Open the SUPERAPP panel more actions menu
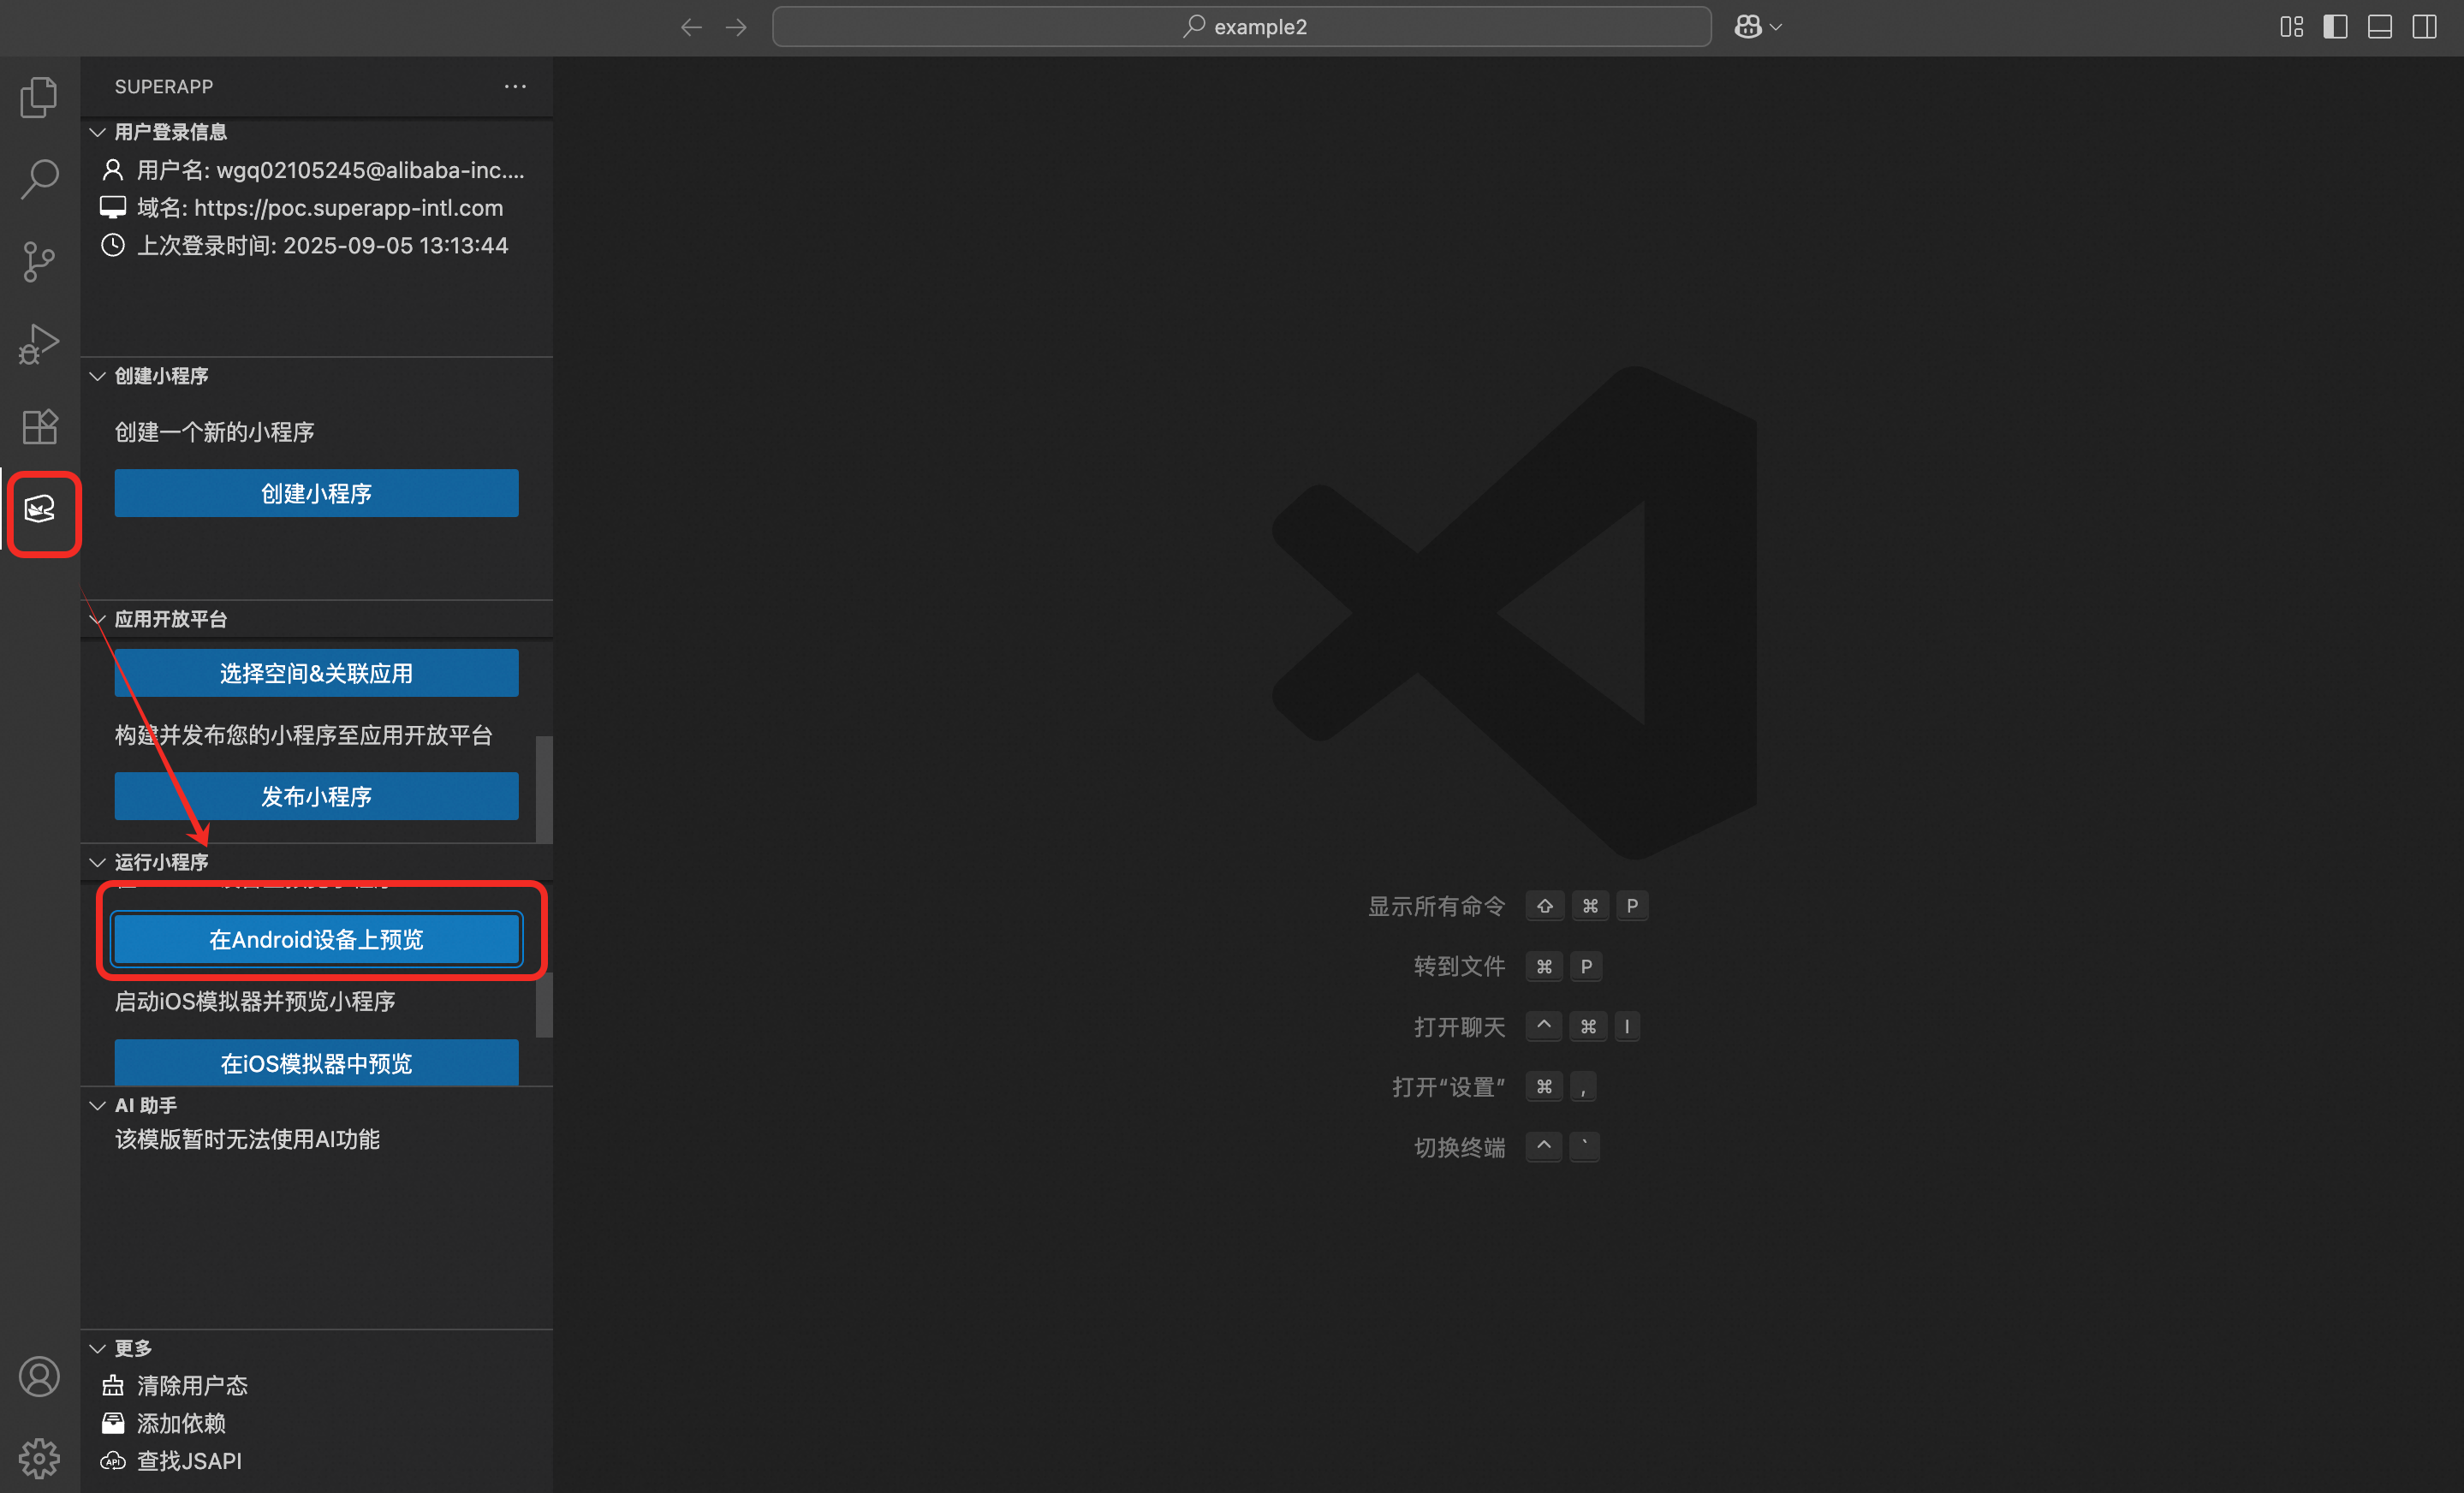 pyautogui.click(x=515, y=87)
